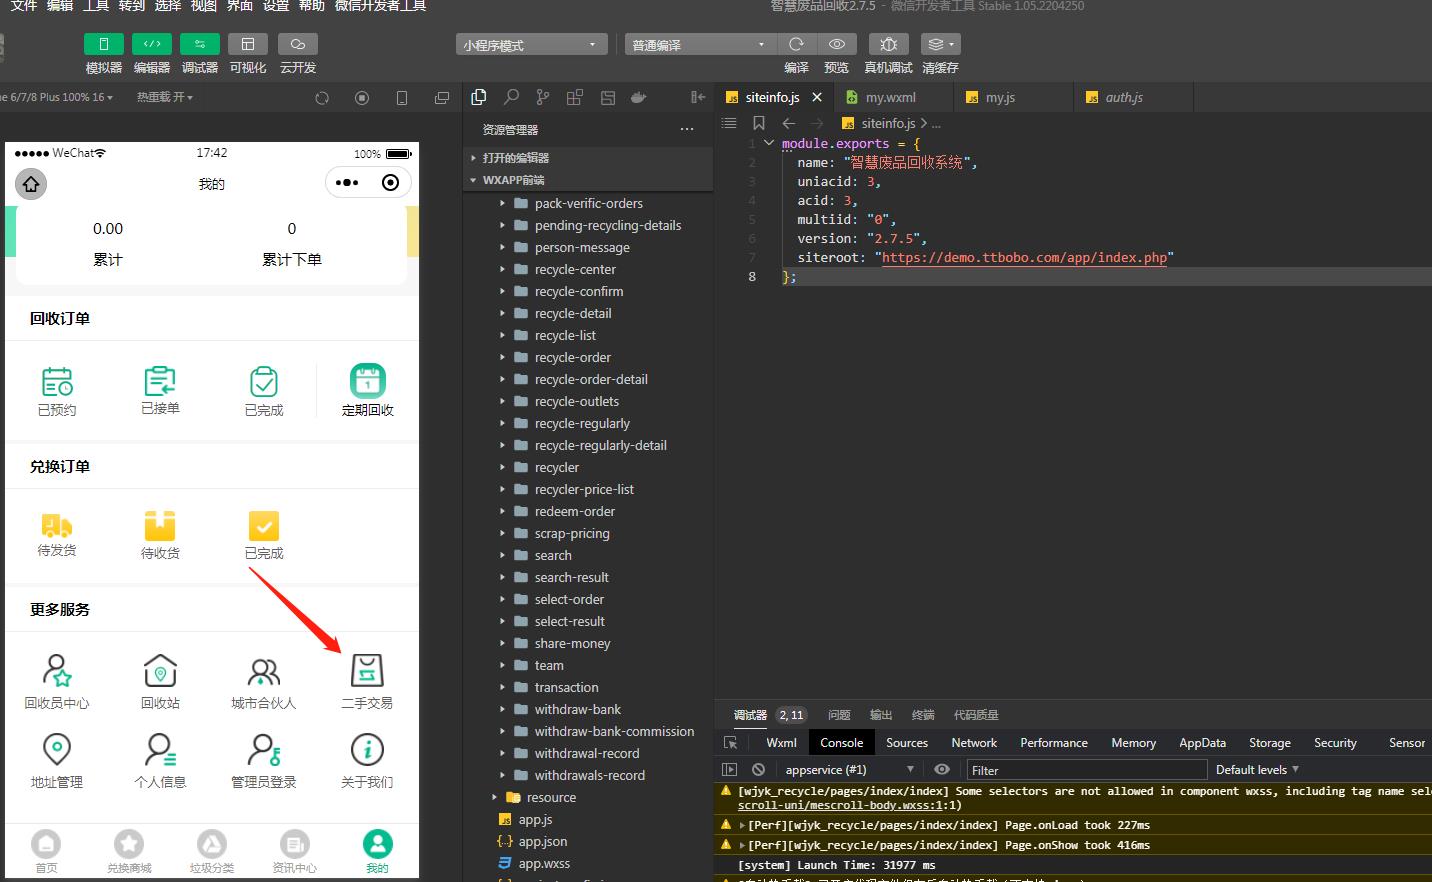Toggle the debugger panel button
This screenshot has width=1432, height=882.
point(199,44)
